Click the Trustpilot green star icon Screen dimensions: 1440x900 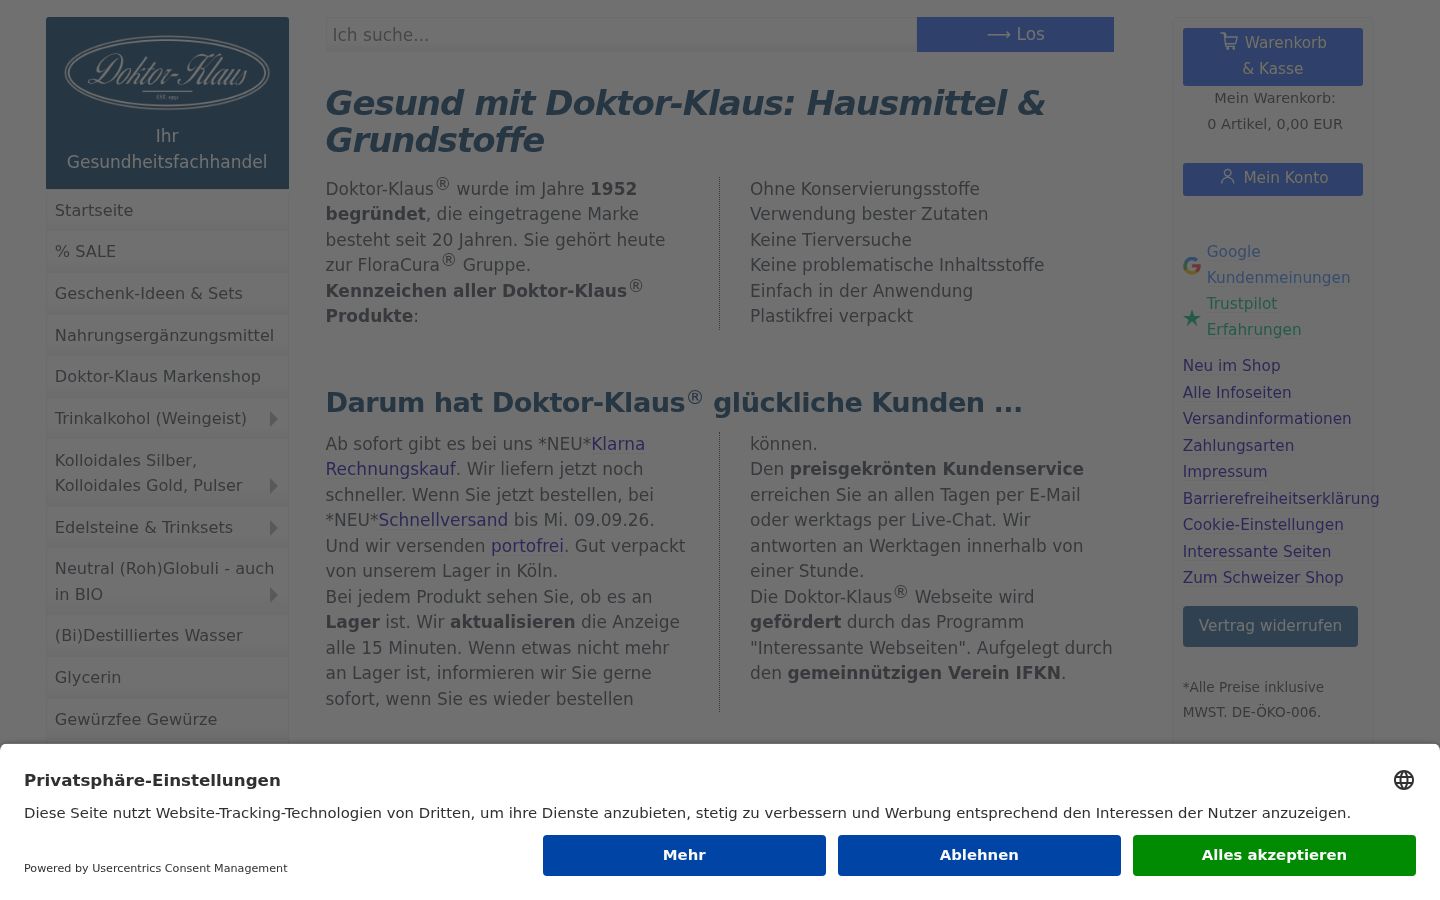(x=1192, y=318)
